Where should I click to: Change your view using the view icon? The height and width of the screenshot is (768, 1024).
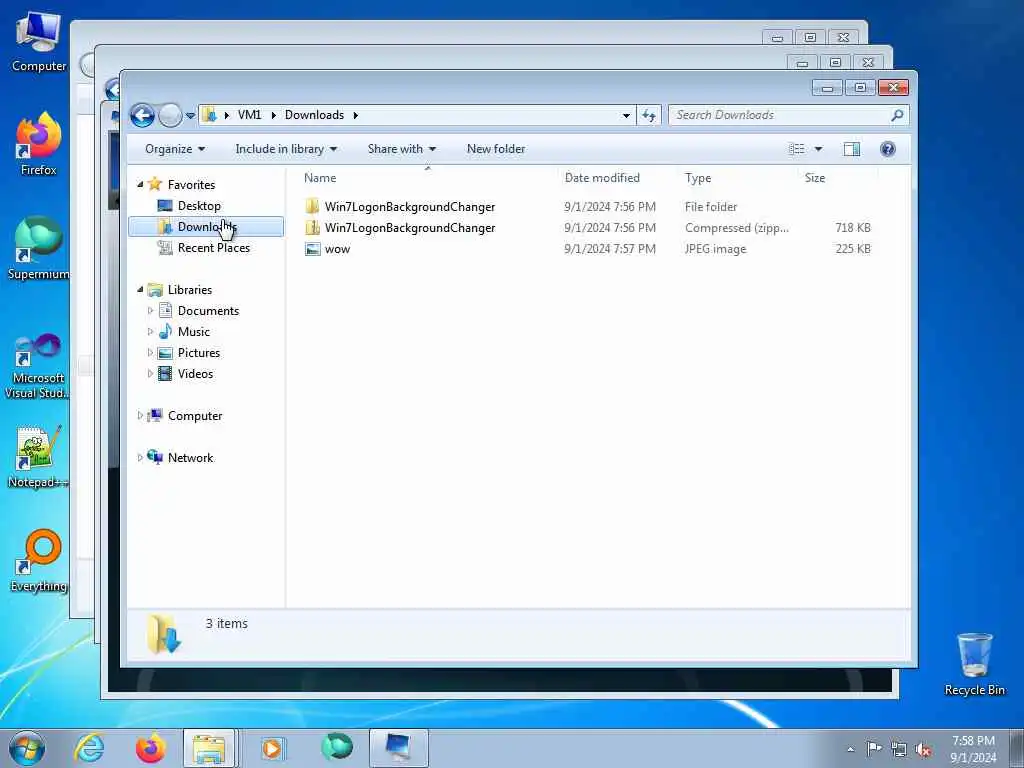click(x=797, y=149)
